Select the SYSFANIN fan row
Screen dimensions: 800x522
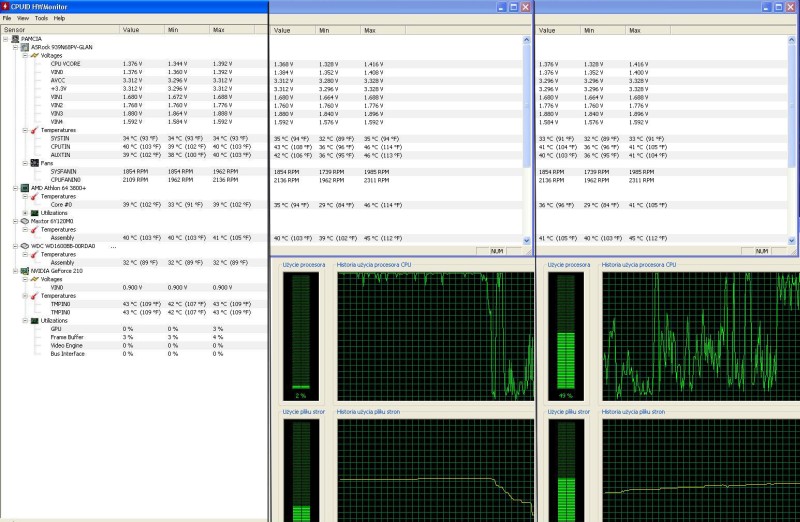(x=134, y=171)
